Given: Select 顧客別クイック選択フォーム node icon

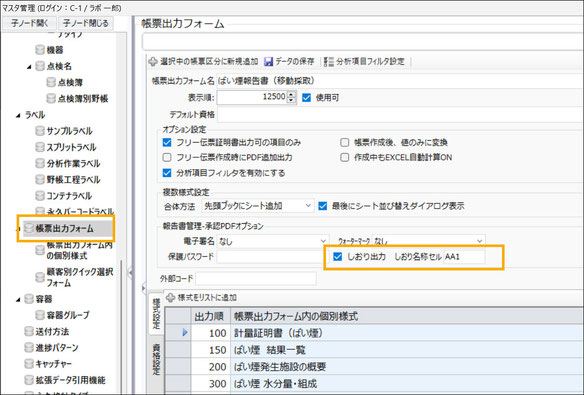Looking at the screenshot, I should 40,277.
